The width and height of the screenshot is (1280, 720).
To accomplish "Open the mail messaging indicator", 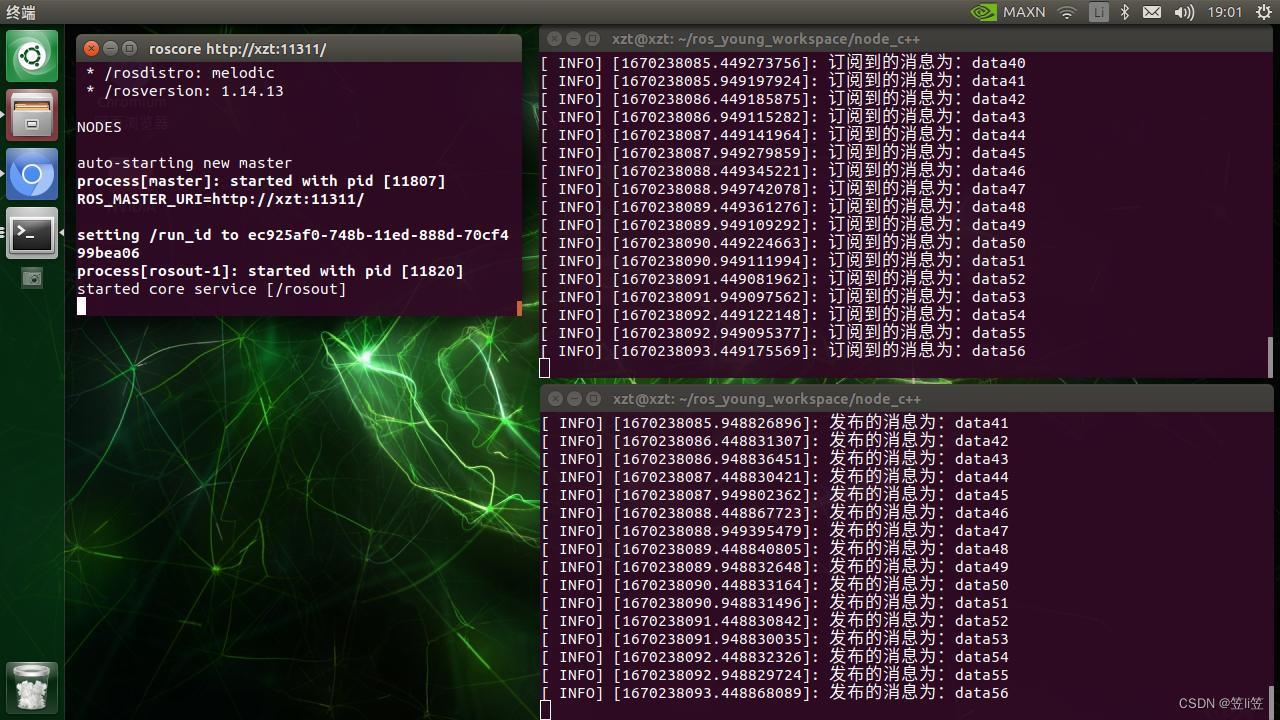I will [x=1152, y=12].
